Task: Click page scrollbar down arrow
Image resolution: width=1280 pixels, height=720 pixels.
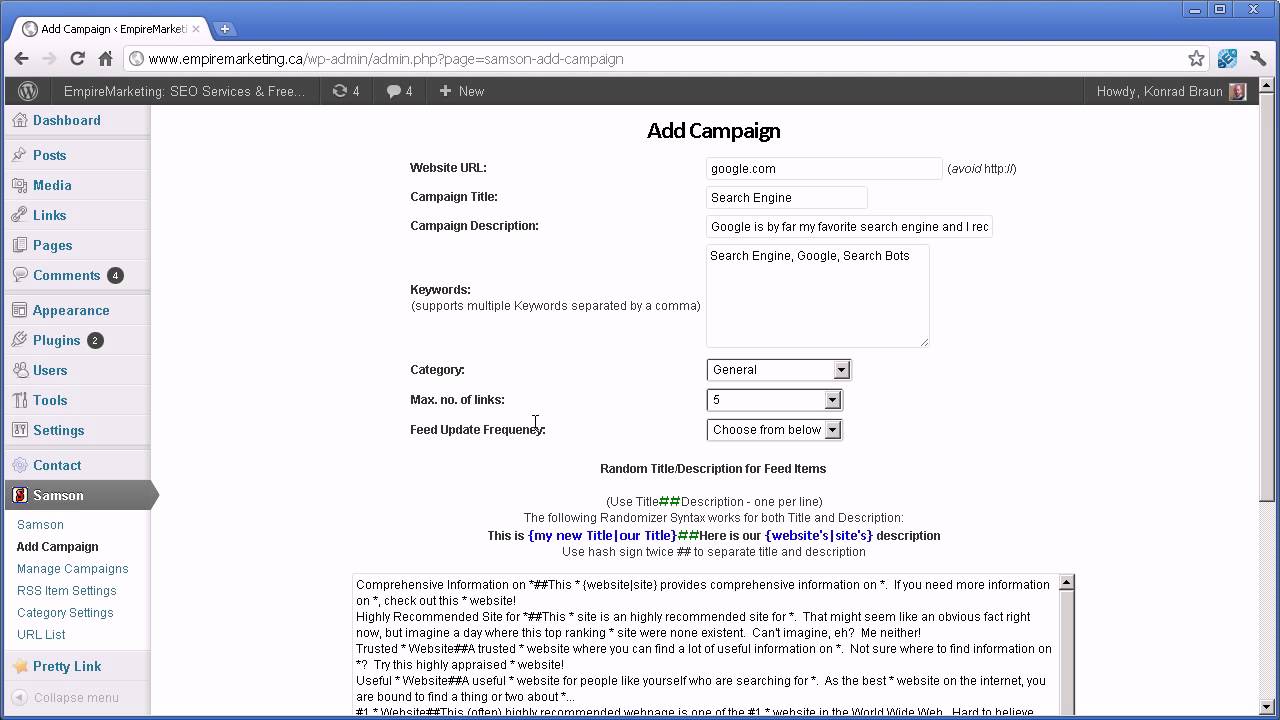Action: [x=1269, y=708]
